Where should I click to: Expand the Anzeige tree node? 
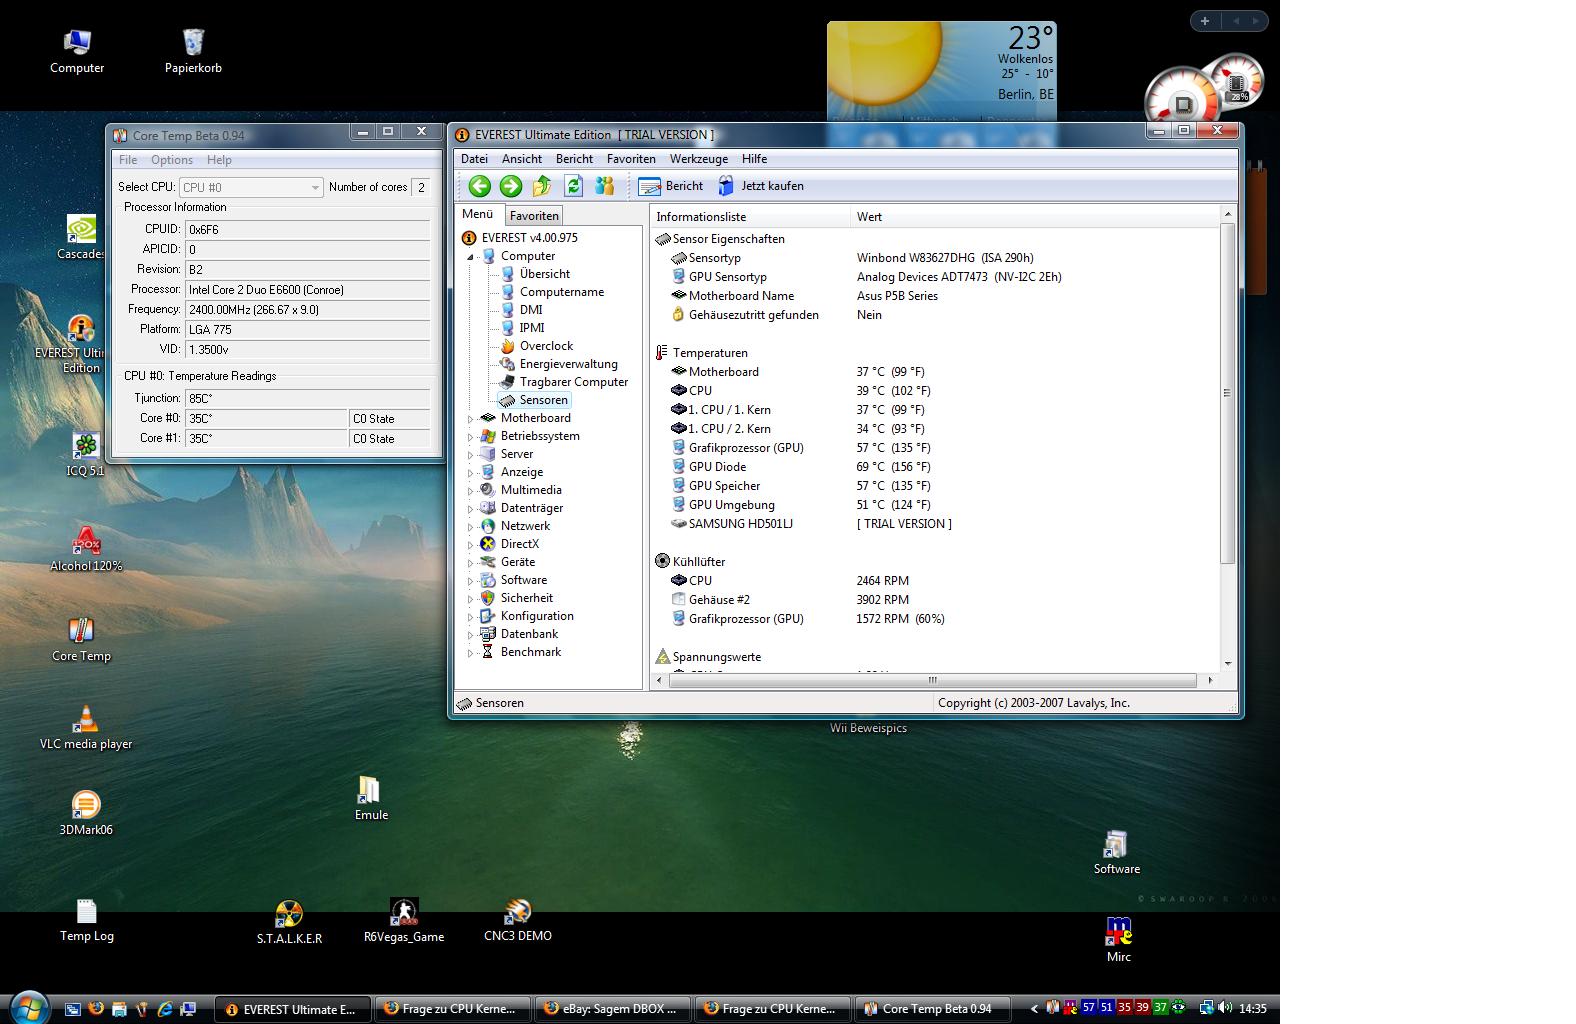point(470,473)
